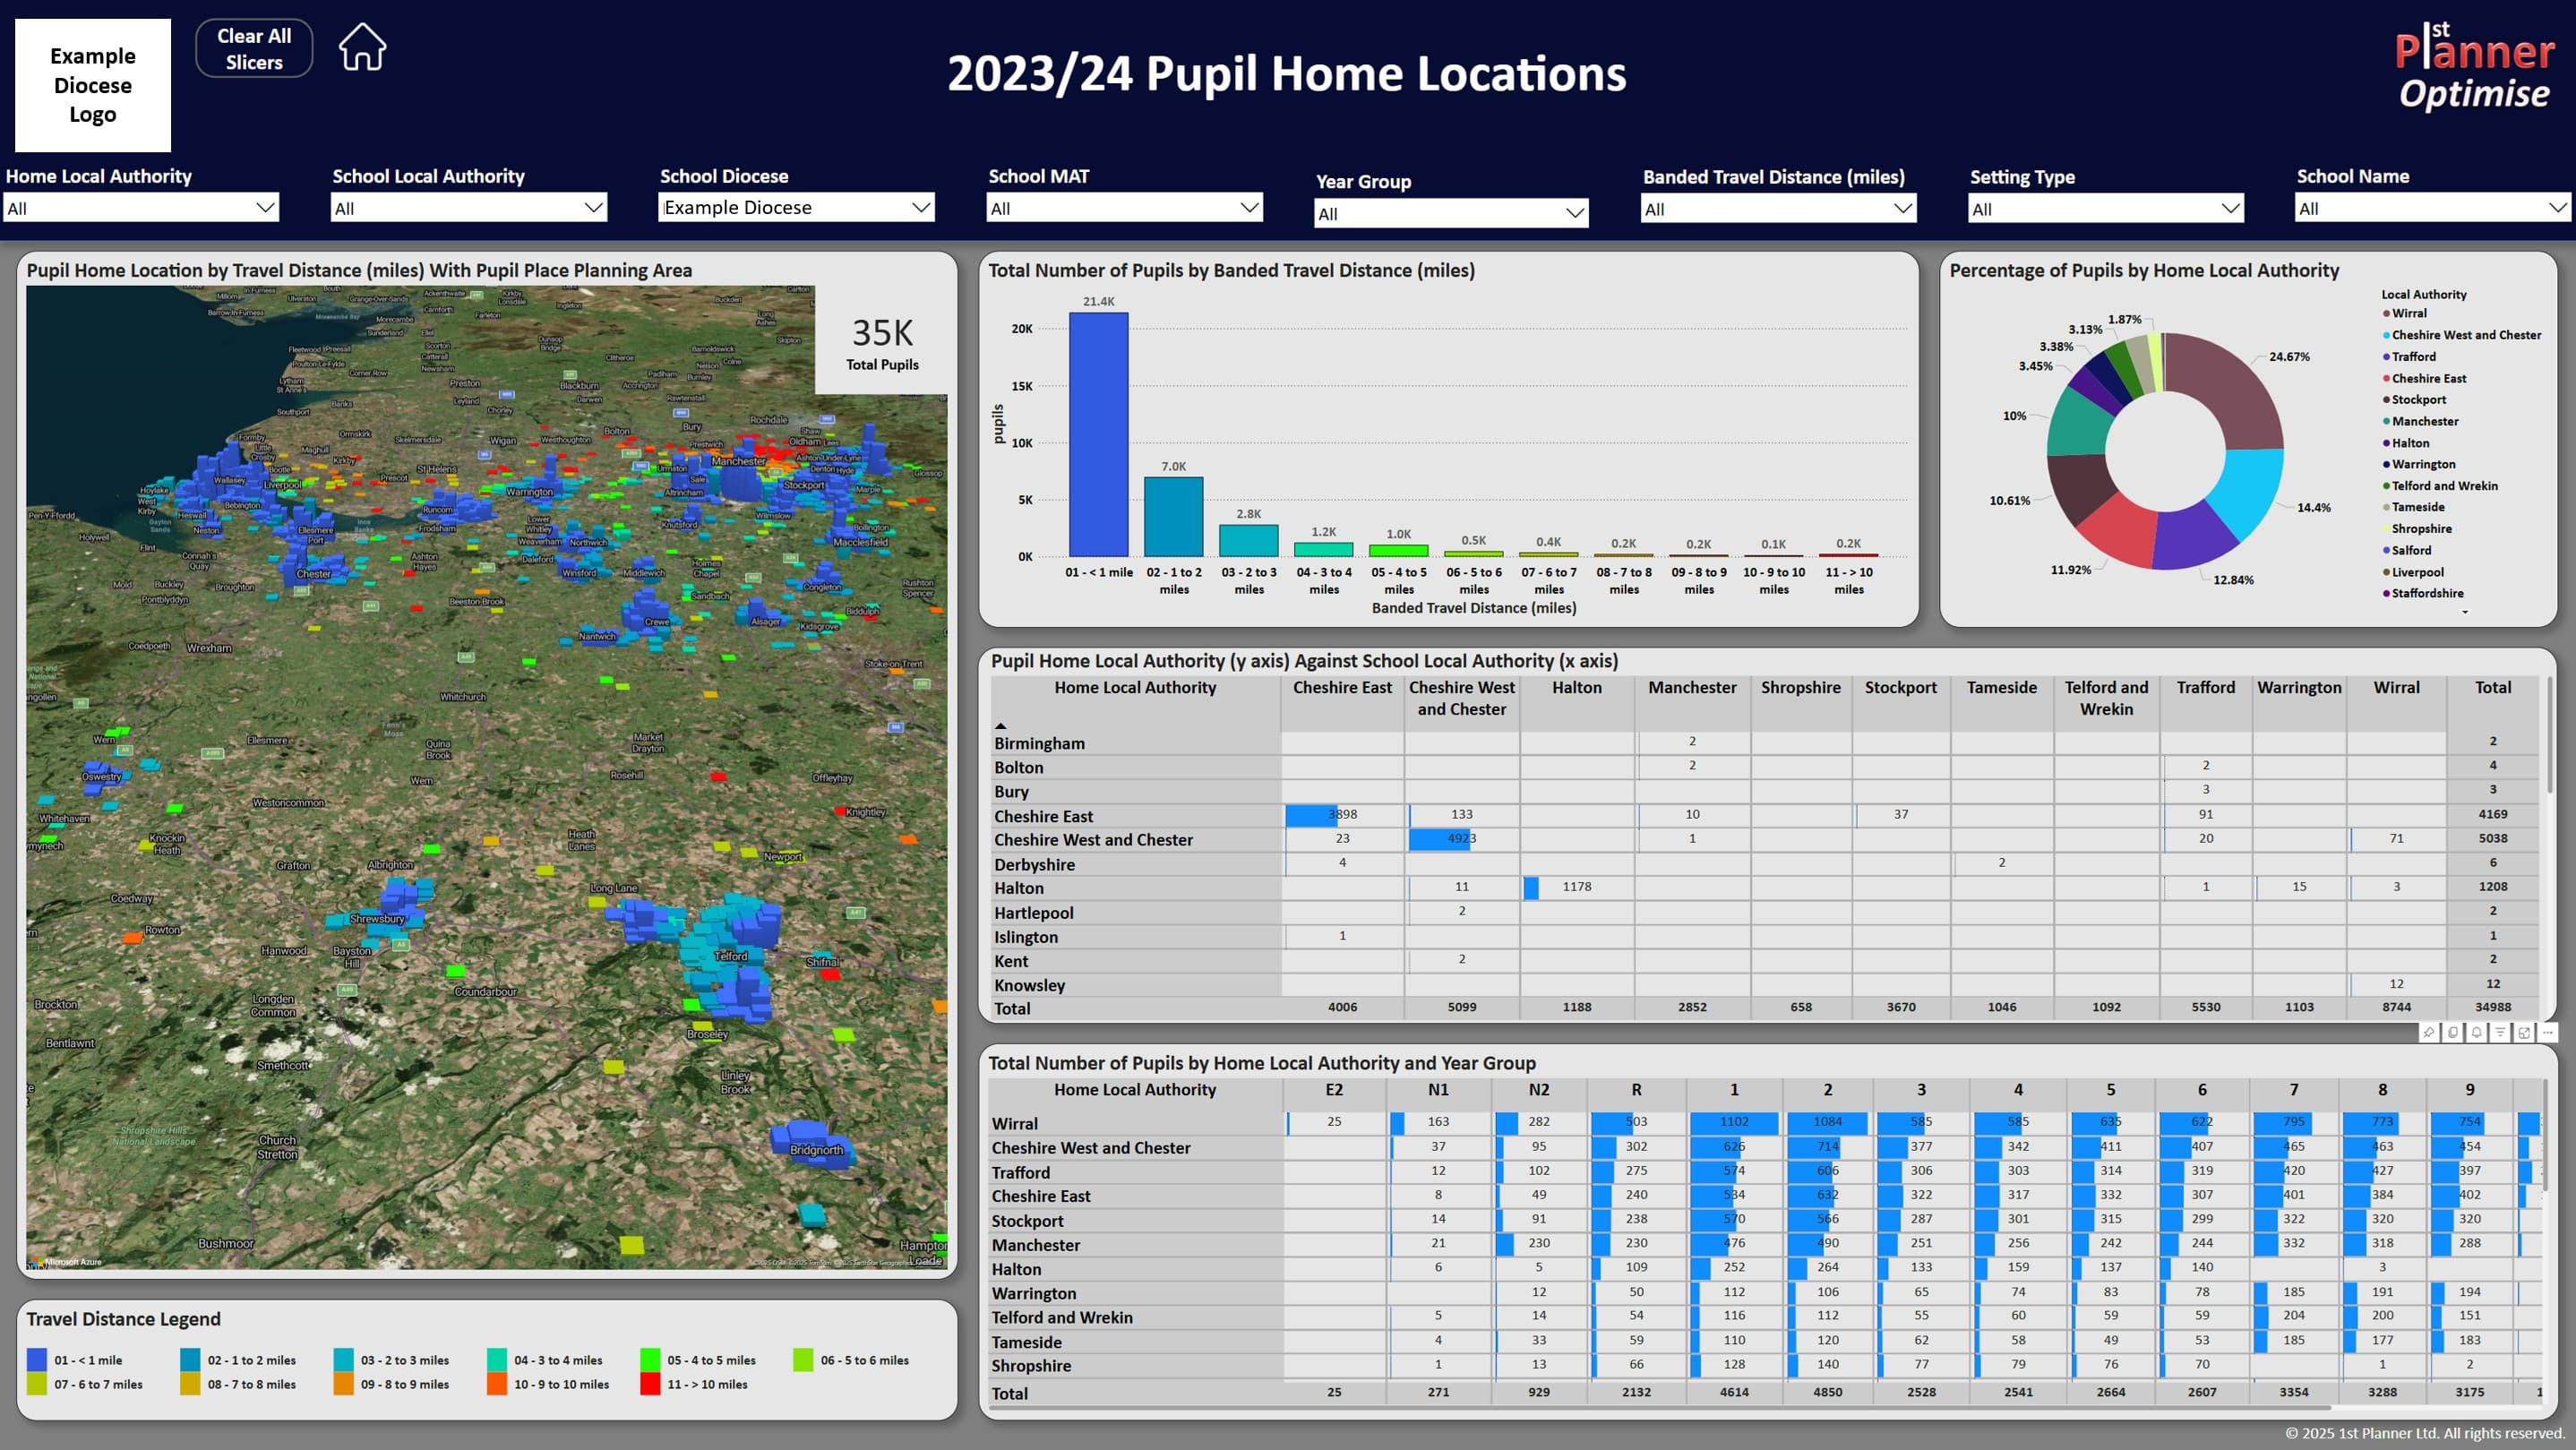Screen dimensions: 2576x1450
Task: Click the Home navigation icon
Action: point(361,46)
